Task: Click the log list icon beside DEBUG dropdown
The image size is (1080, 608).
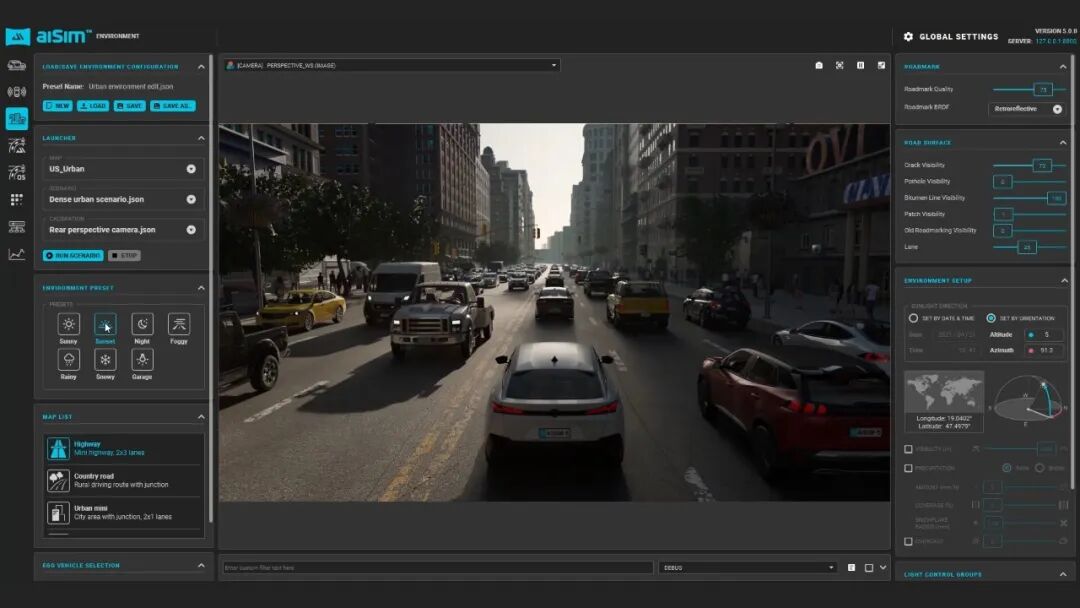Action: (851, 568)
